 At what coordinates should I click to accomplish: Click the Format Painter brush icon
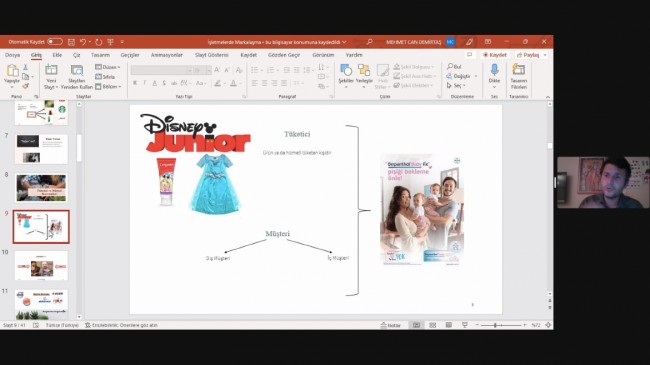pos(26,86)
